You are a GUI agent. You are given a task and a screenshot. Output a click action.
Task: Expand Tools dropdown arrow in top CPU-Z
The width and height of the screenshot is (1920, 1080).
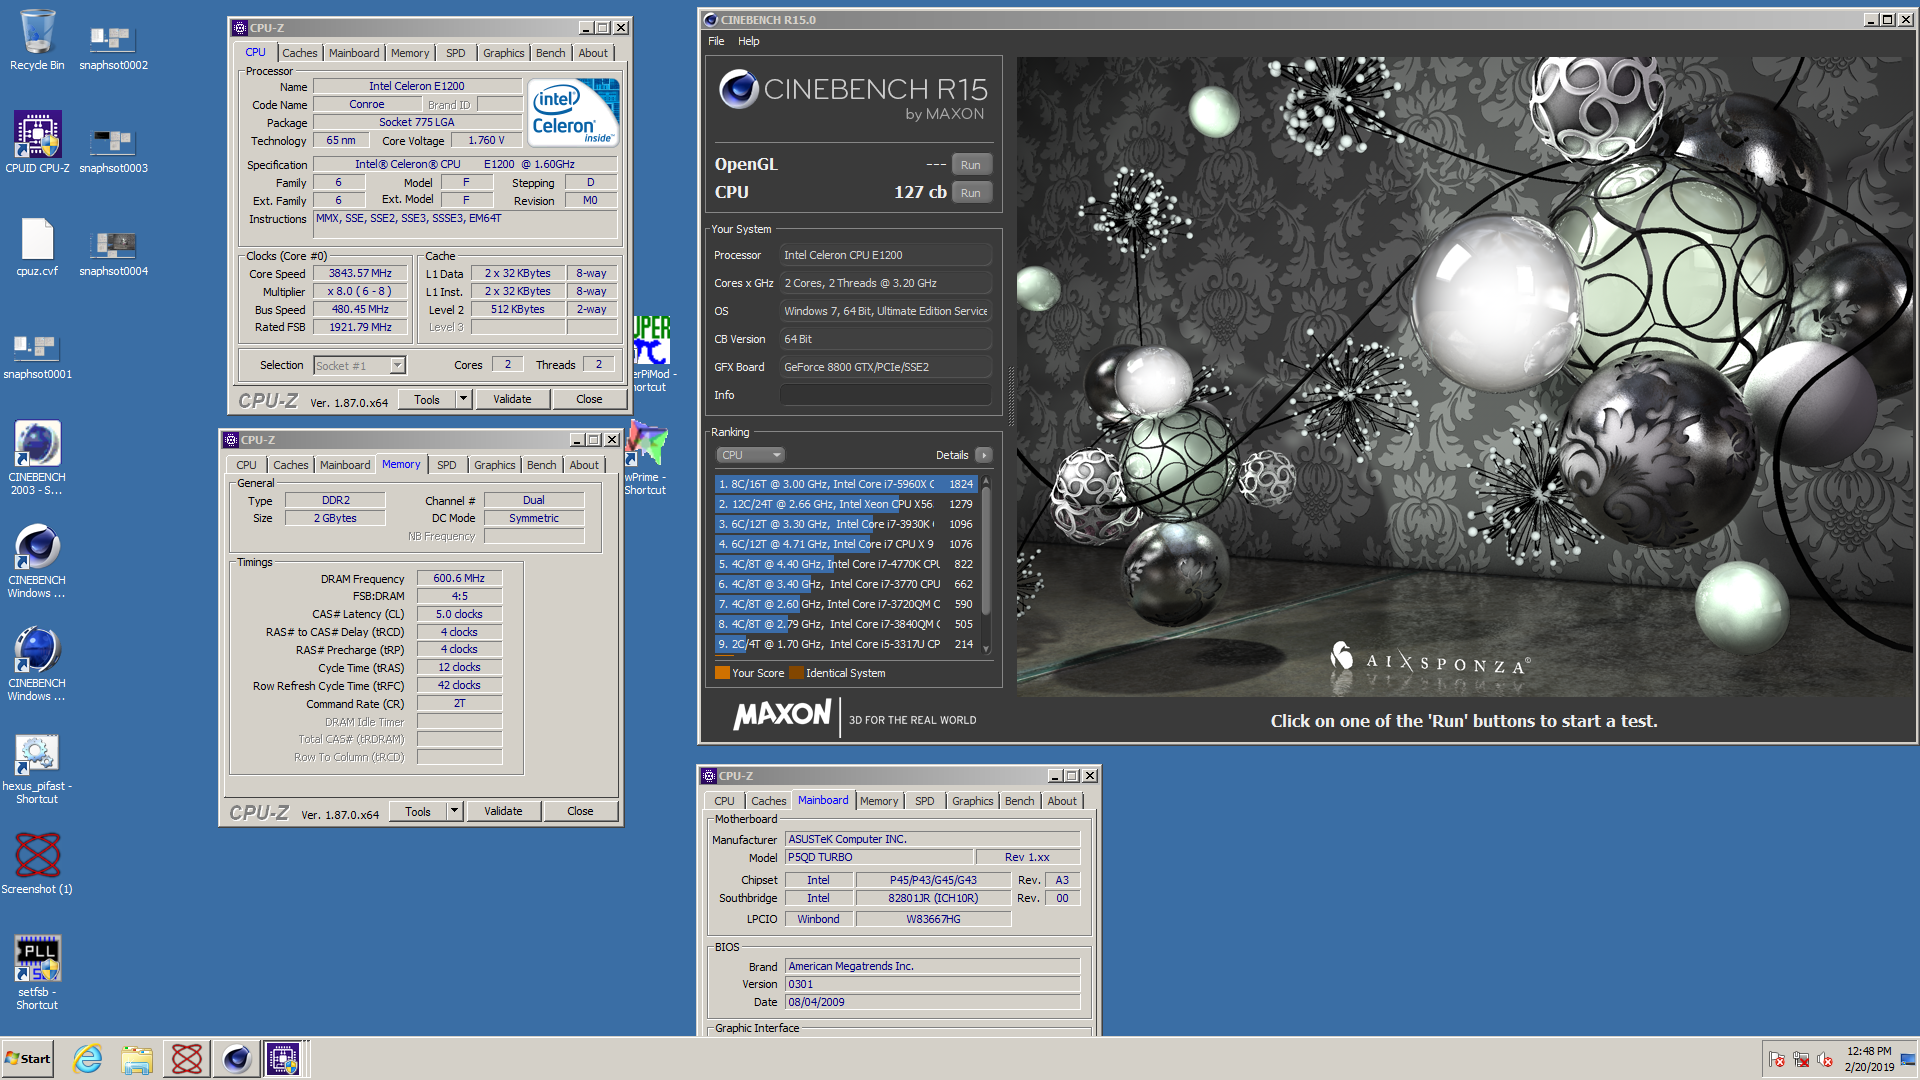463,399
